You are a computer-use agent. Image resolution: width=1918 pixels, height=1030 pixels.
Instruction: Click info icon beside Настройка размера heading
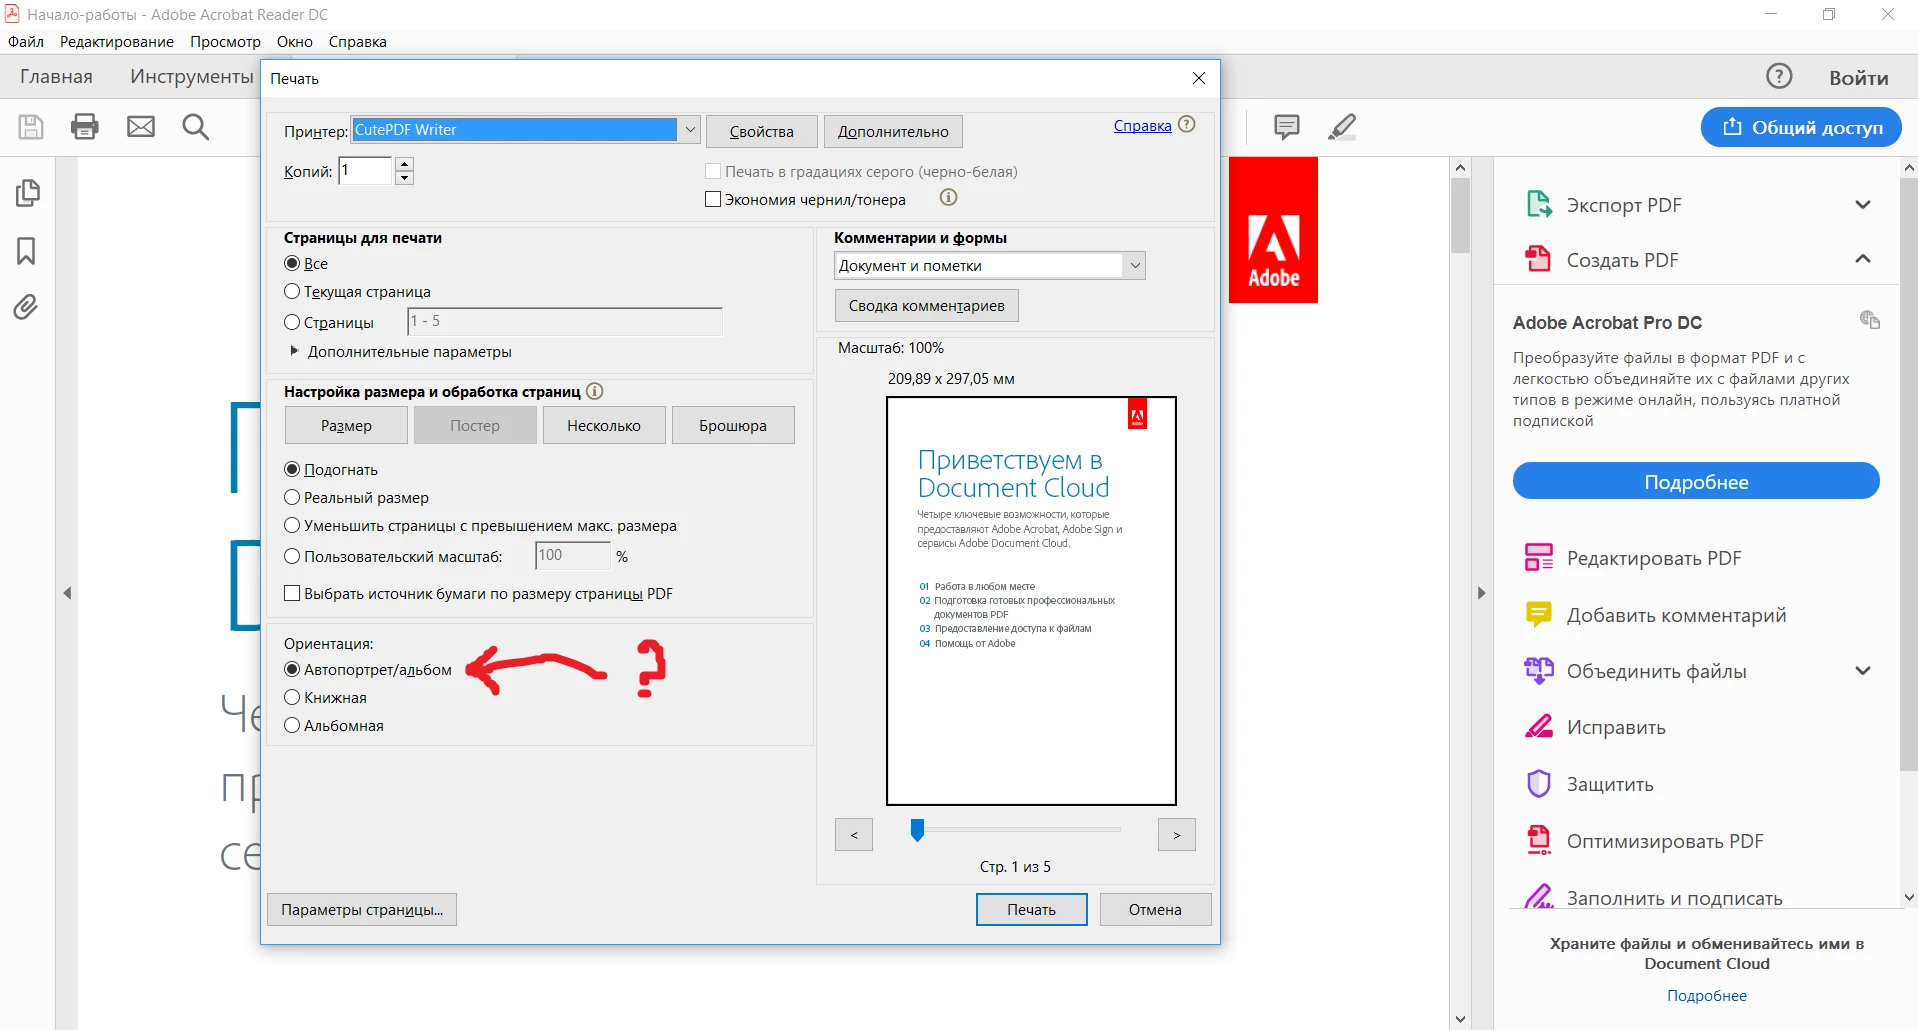tap(595, 391)
